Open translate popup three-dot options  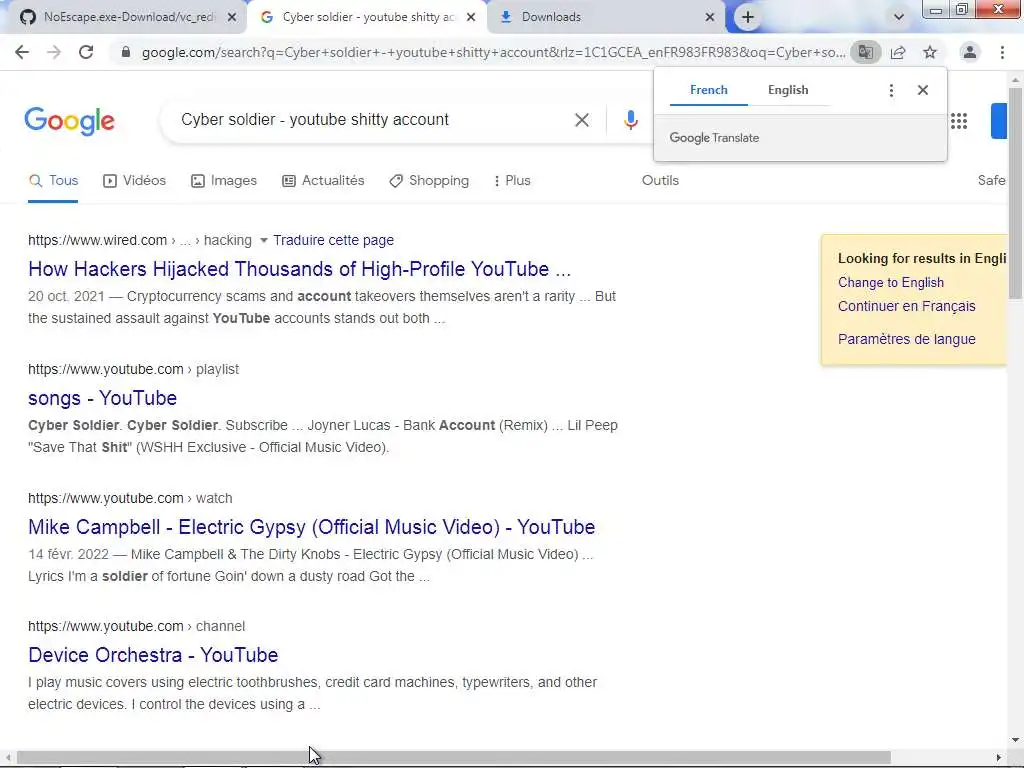click(891, 90)
